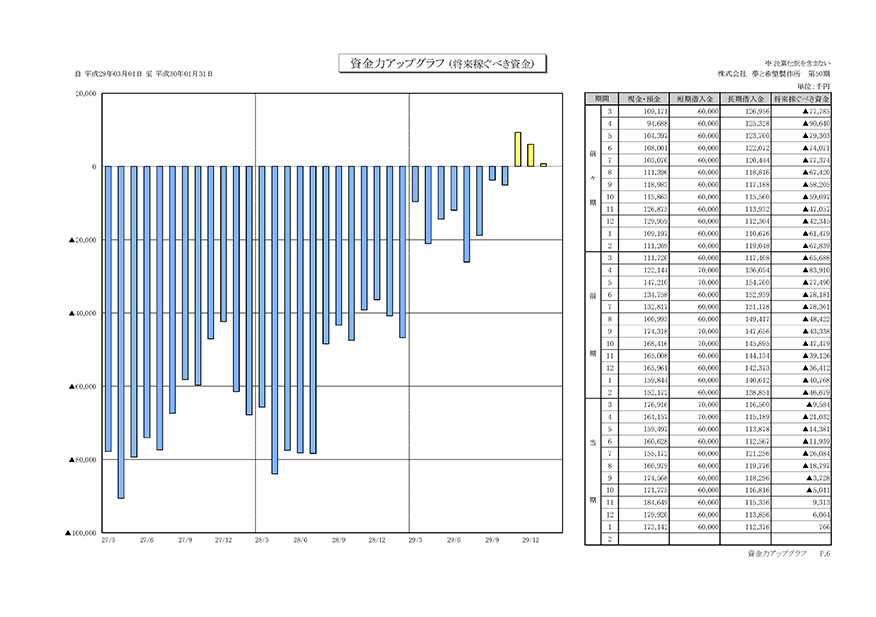This screenshot has height=617, width=876.
Task: Click the ▲100,000 y-axis label
Action: (x=80, y=533)
